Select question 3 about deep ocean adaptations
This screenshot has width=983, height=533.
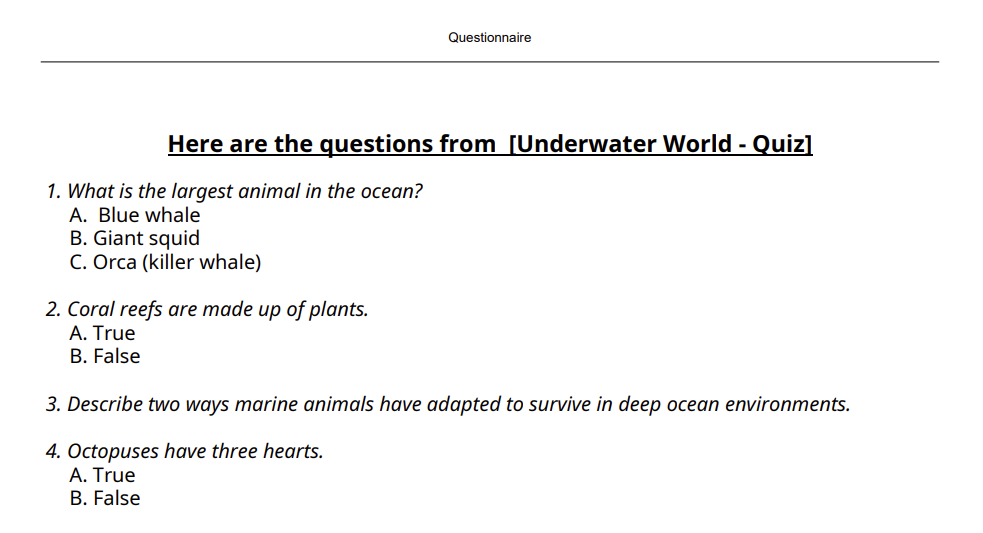(448, 404)
